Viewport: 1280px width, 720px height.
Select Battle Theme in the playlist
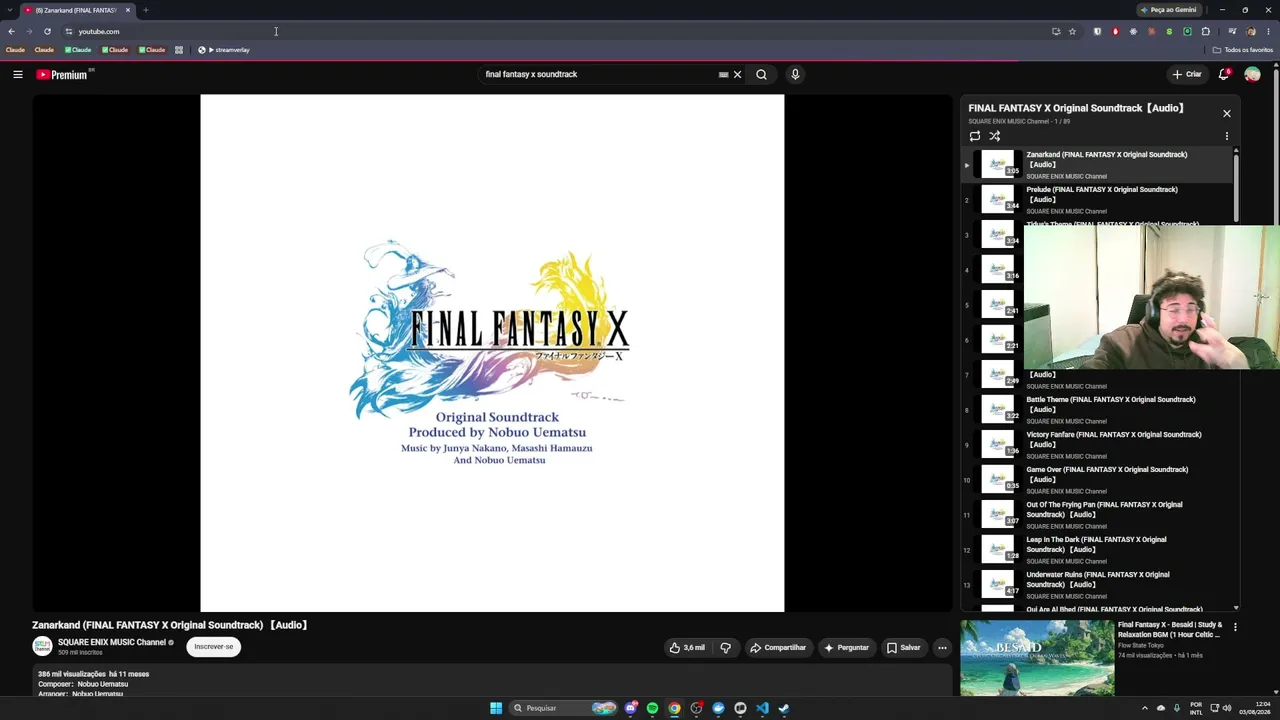pyautogui.click(x=1097, y=410)
